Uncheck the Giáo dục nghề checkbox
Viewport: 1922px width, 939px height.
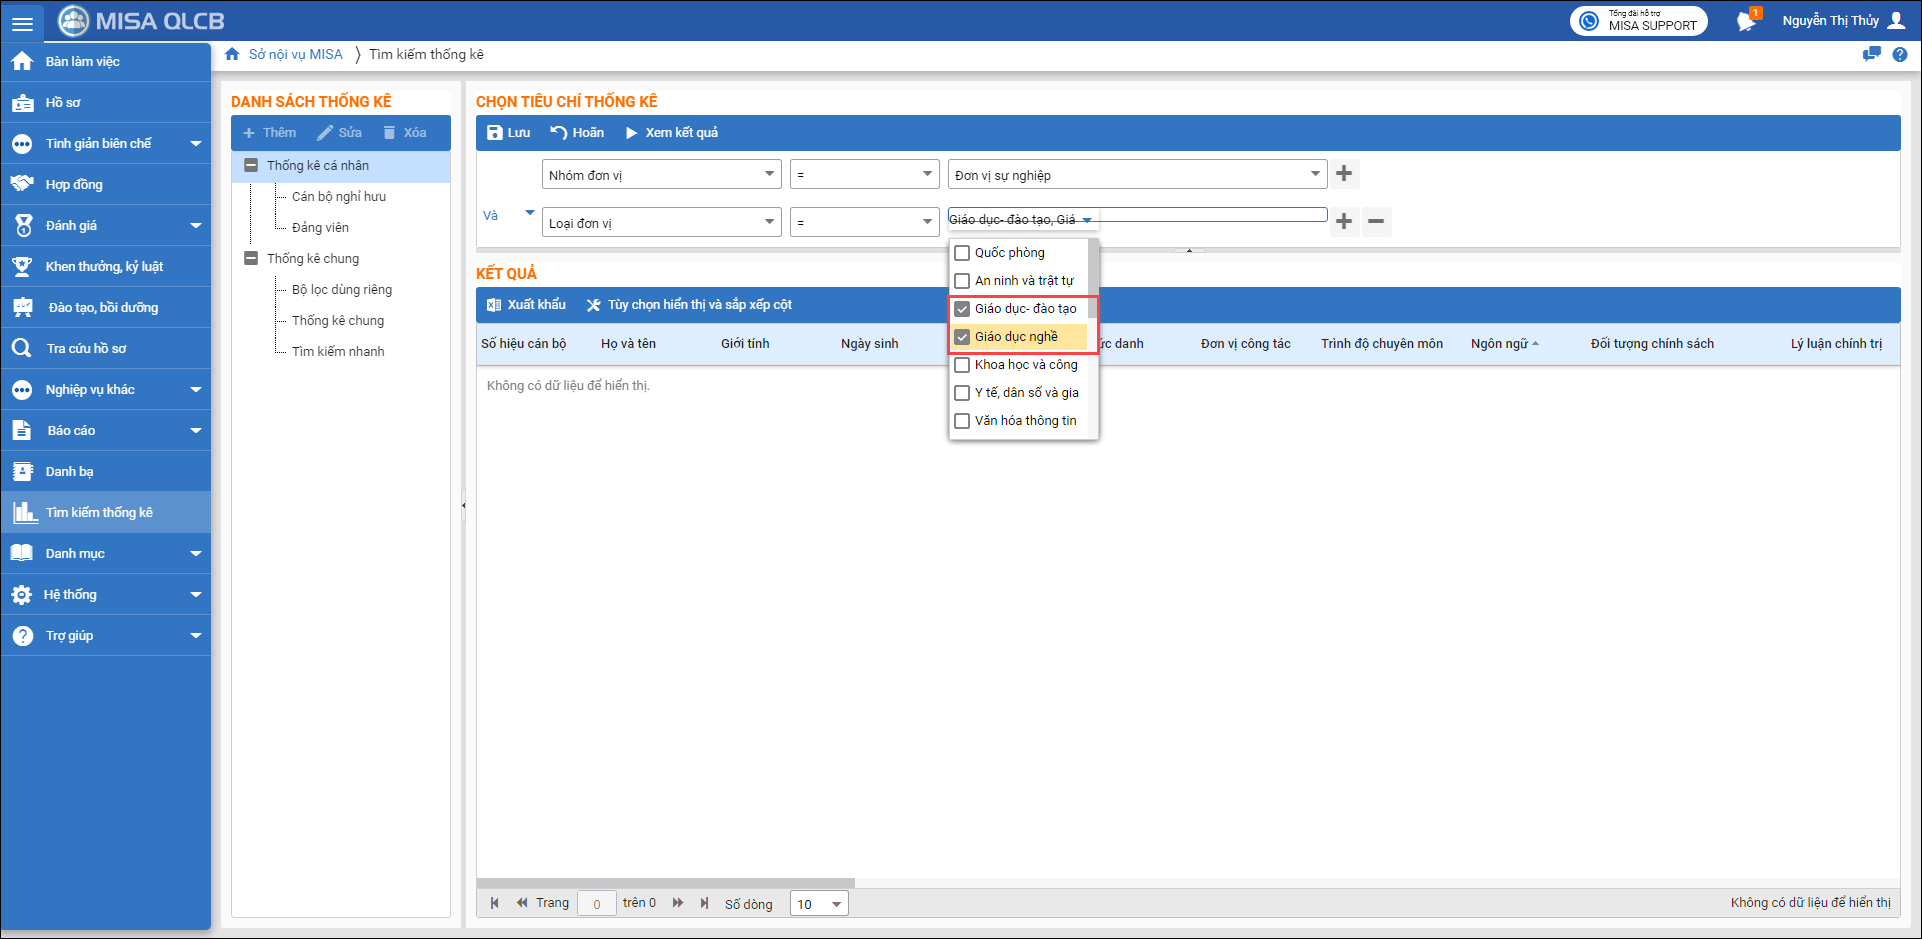(962, 337)
